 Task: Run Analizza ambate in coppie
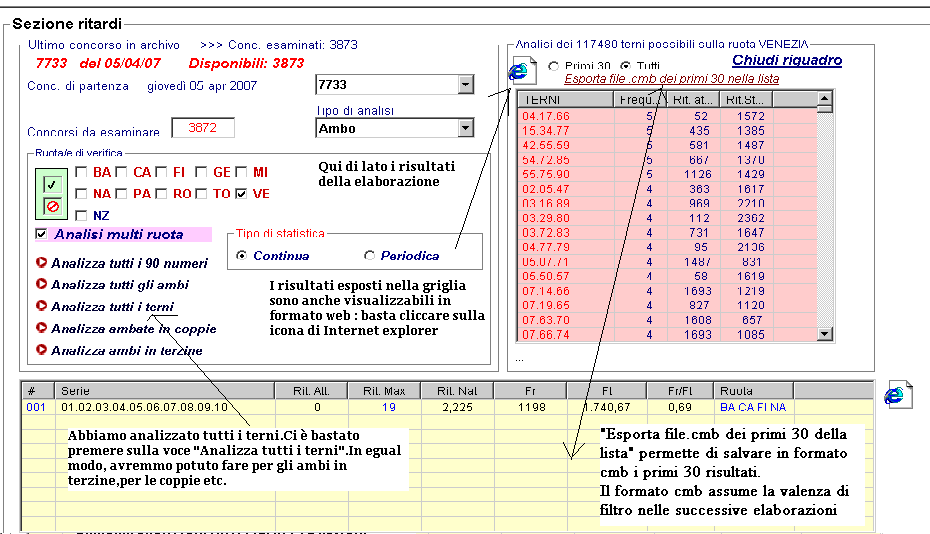pyautogui.click(x=133, y=329)
